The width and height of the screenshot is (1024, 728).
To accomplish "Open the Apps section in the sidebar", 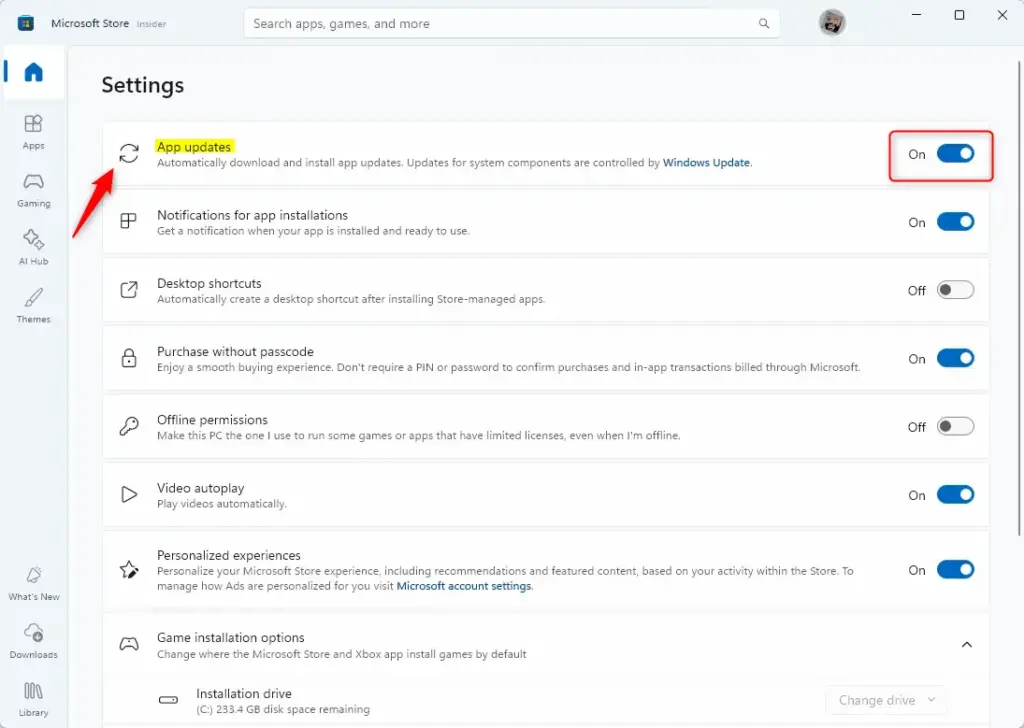I will tap(33, 132).
